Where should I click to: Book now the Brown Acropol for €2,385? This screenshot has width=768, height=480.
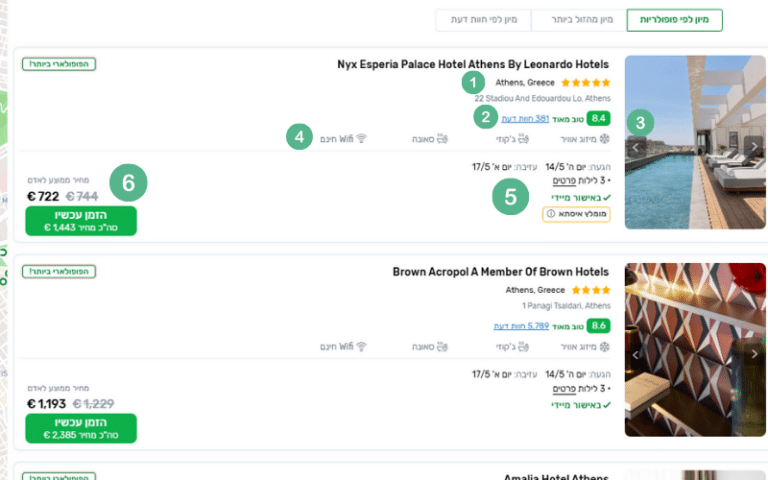[81, 428]
